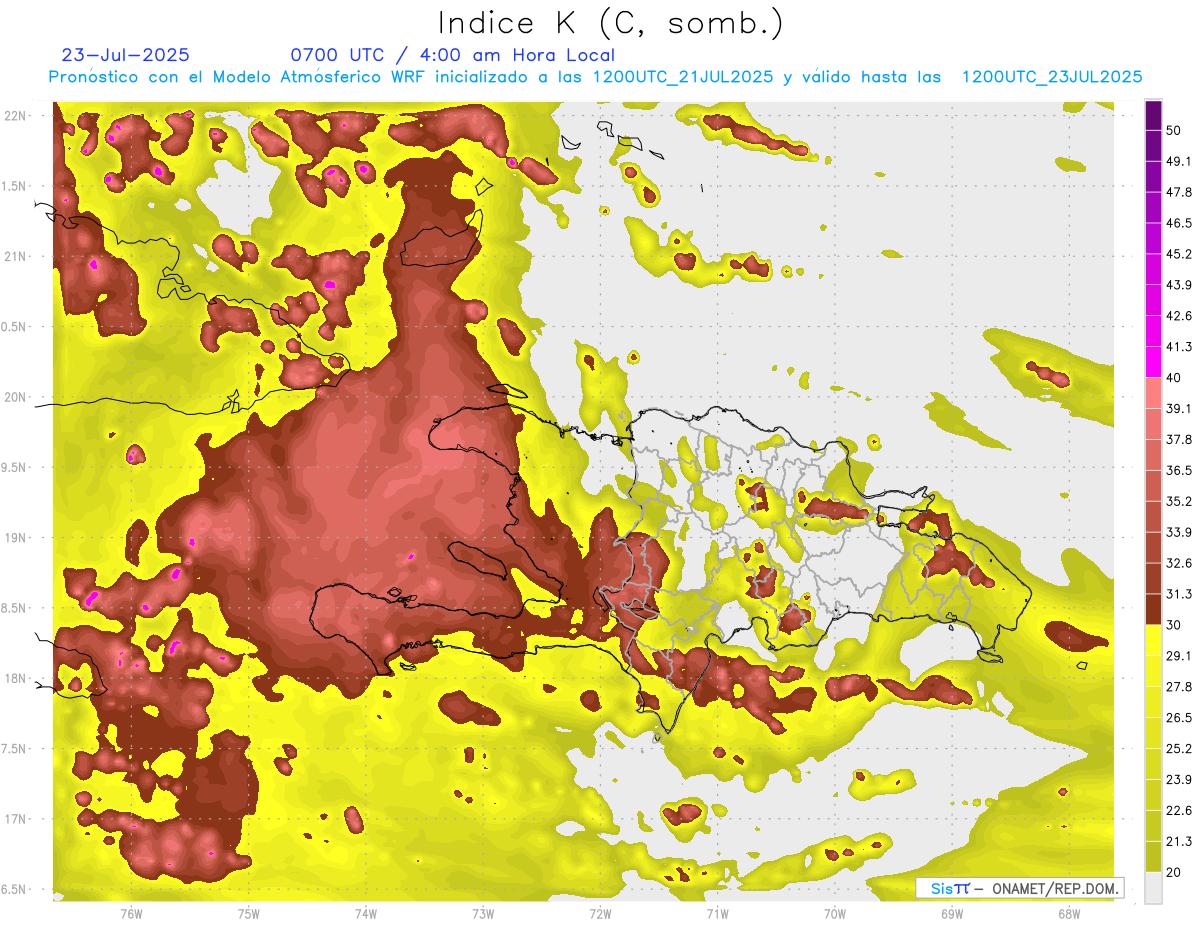Click the '68W' longitude label

pos(1068,914)
